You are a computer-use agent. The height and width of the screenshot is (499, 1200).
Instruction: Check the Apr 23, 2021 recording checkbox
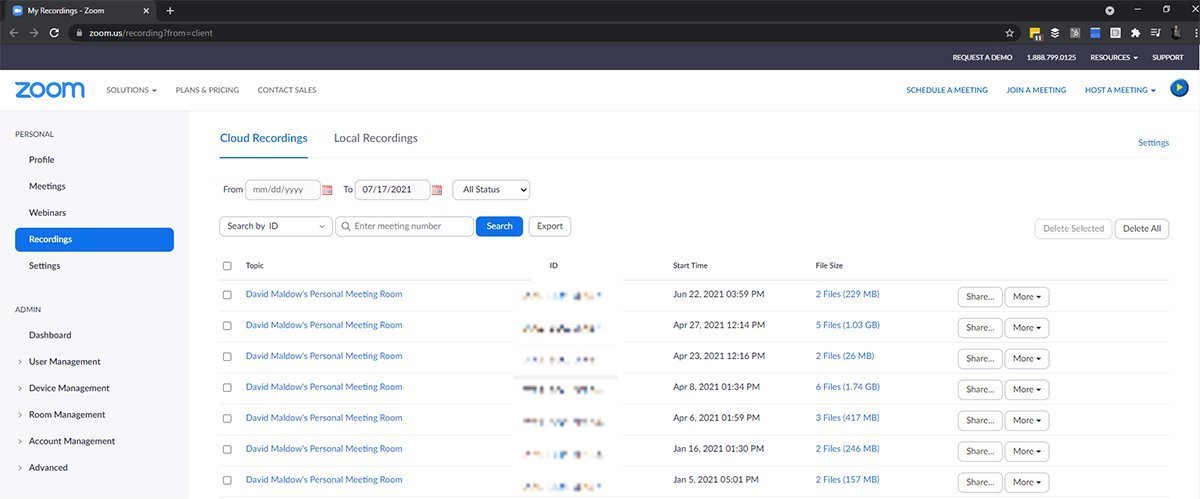click(227, 356)
